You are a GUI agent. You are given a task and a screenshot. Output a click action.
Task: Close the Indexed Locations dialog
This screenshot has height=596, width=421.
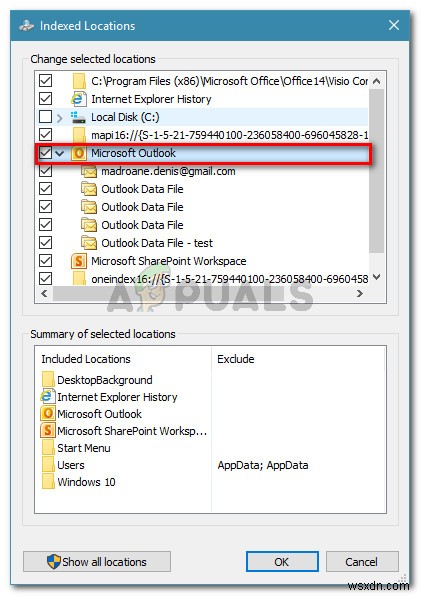click(394, 25)
